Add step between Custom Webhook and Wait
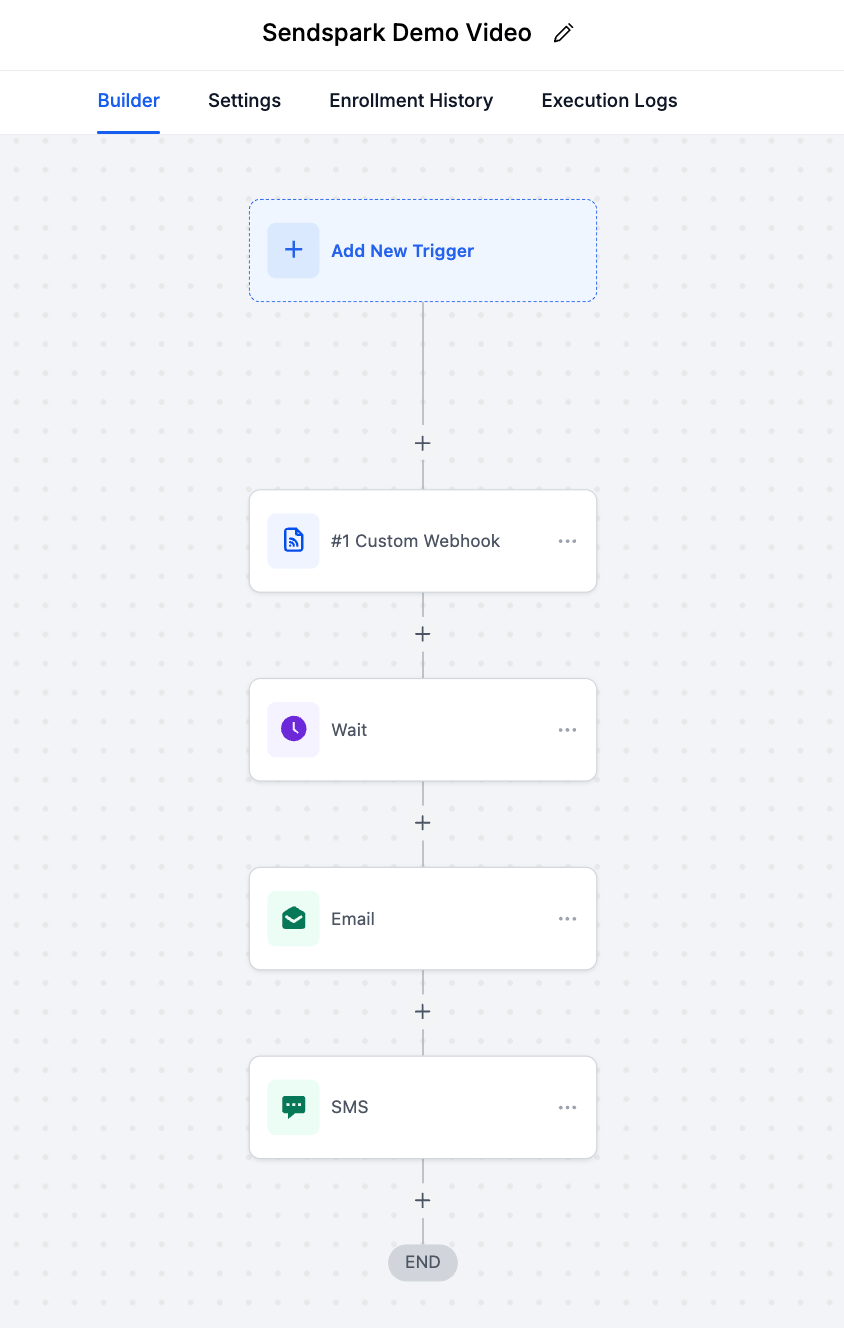Screen dimensions: 844x1328 pos(423,634)
